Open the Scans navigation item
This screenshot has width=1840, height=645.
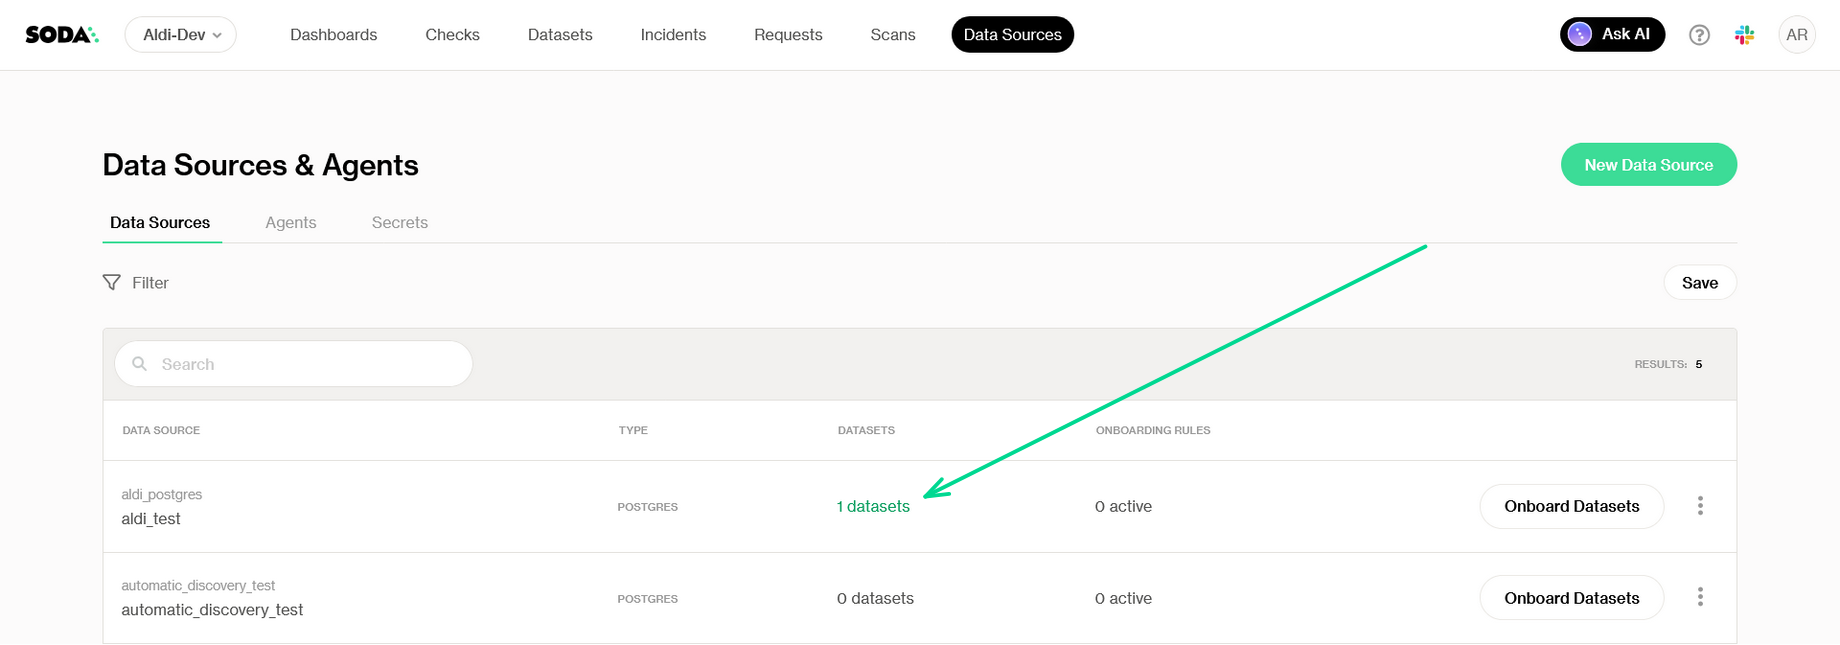coord(892,35)
